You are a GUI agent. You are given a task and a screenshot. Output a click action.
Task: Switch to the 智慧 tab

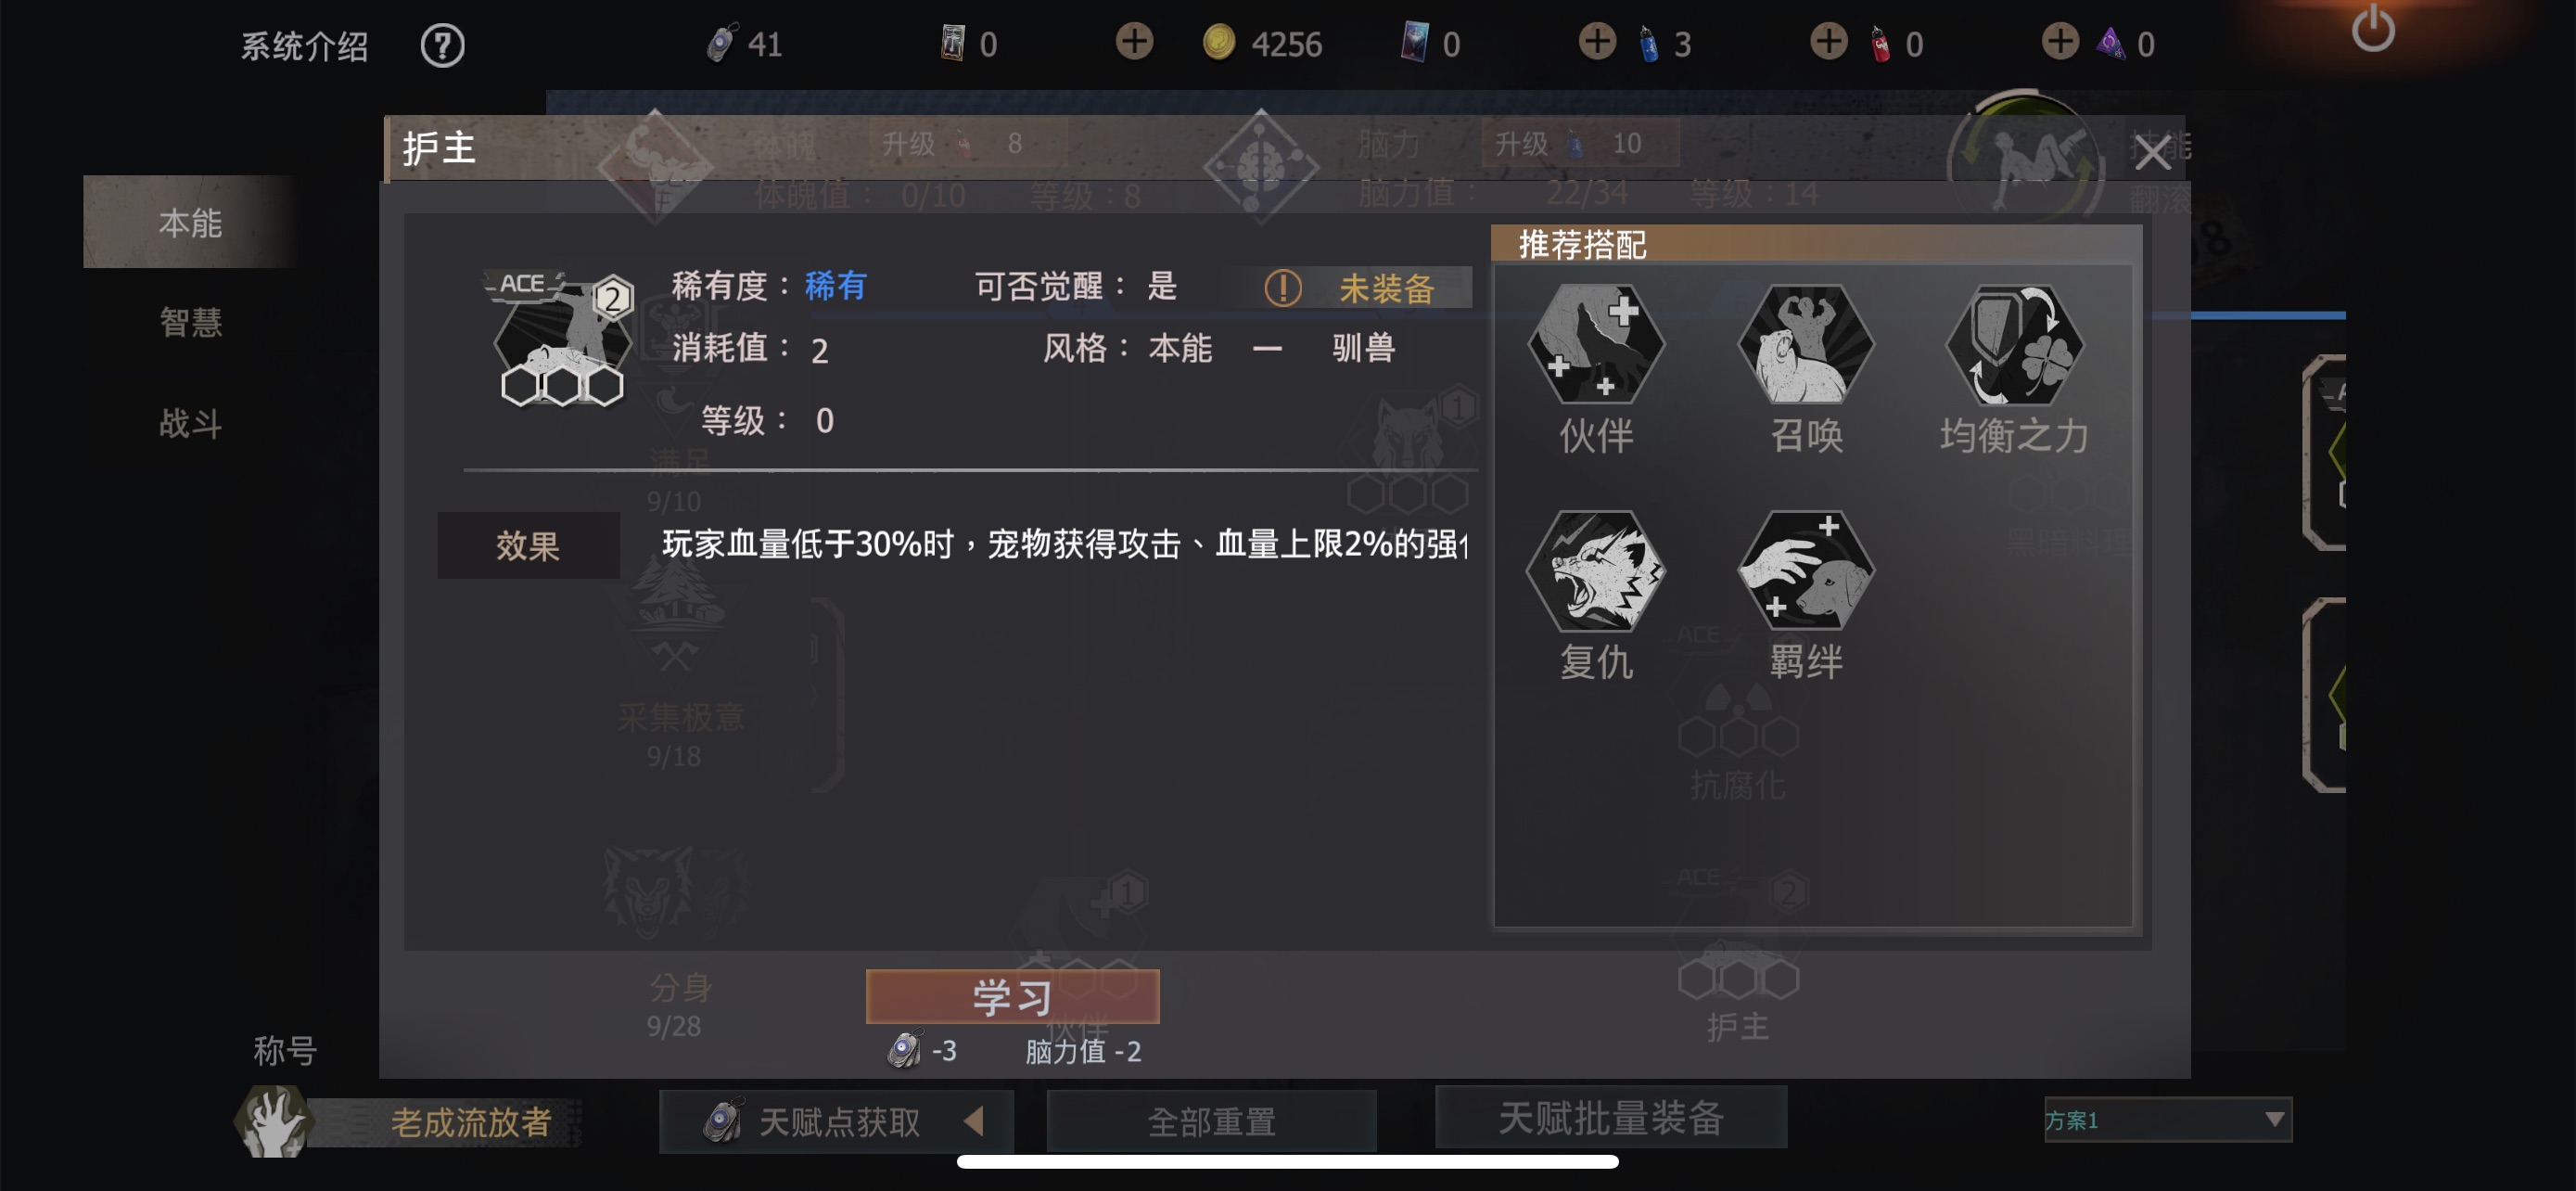[x=190, y=322]
